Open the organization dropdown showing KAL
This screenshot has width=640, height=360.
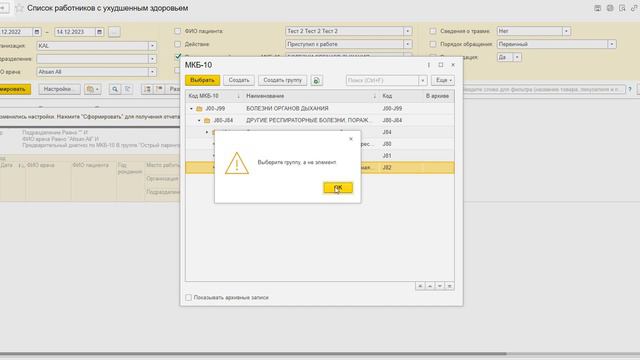pyautogui.click(x=152, y=46)
